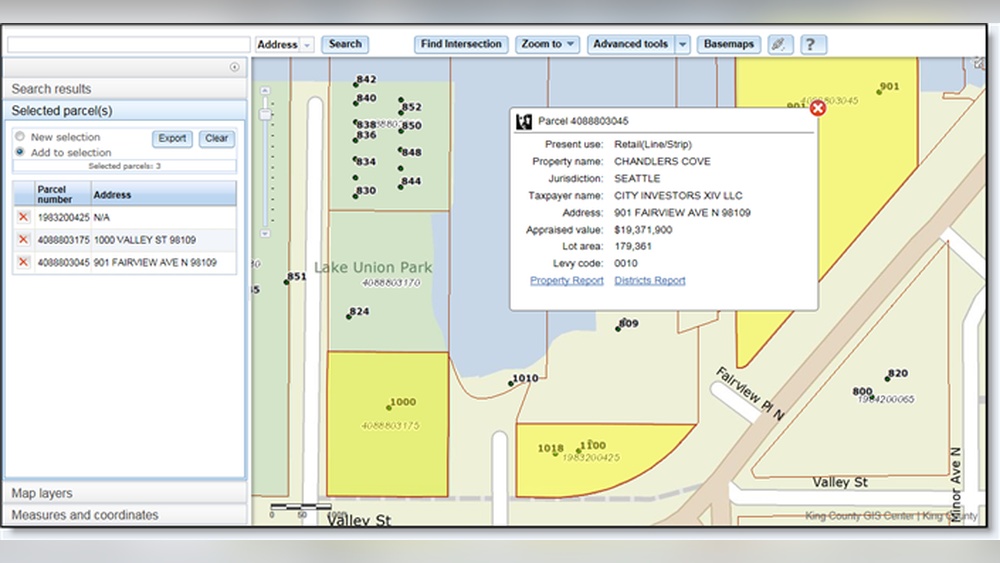The height and width of the screenshot is (563, 1000).
Task: Delete parcel 4088803045 row with red X
Action: click(23, 263)
